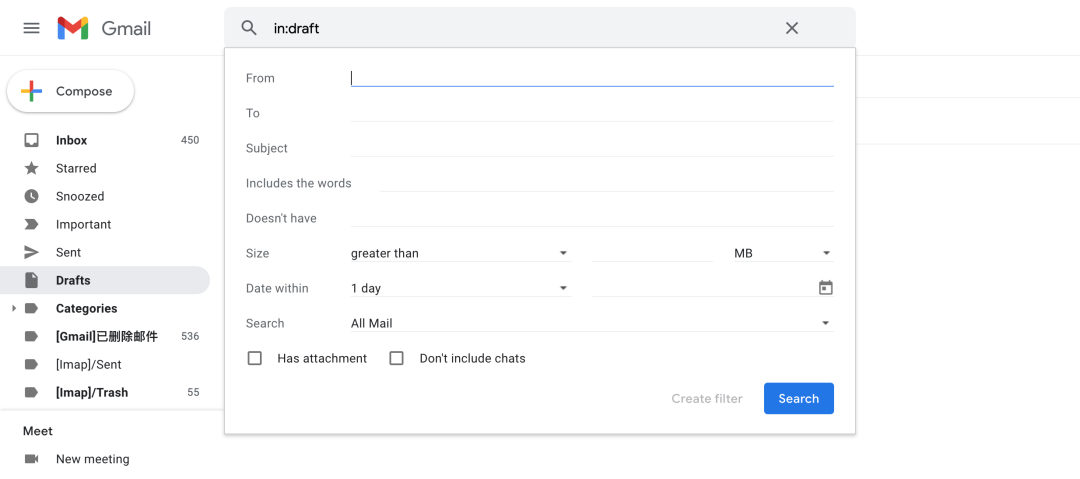The image size is (1080, 479).
Task: Click the Subject input field
Action: point(592,148)
